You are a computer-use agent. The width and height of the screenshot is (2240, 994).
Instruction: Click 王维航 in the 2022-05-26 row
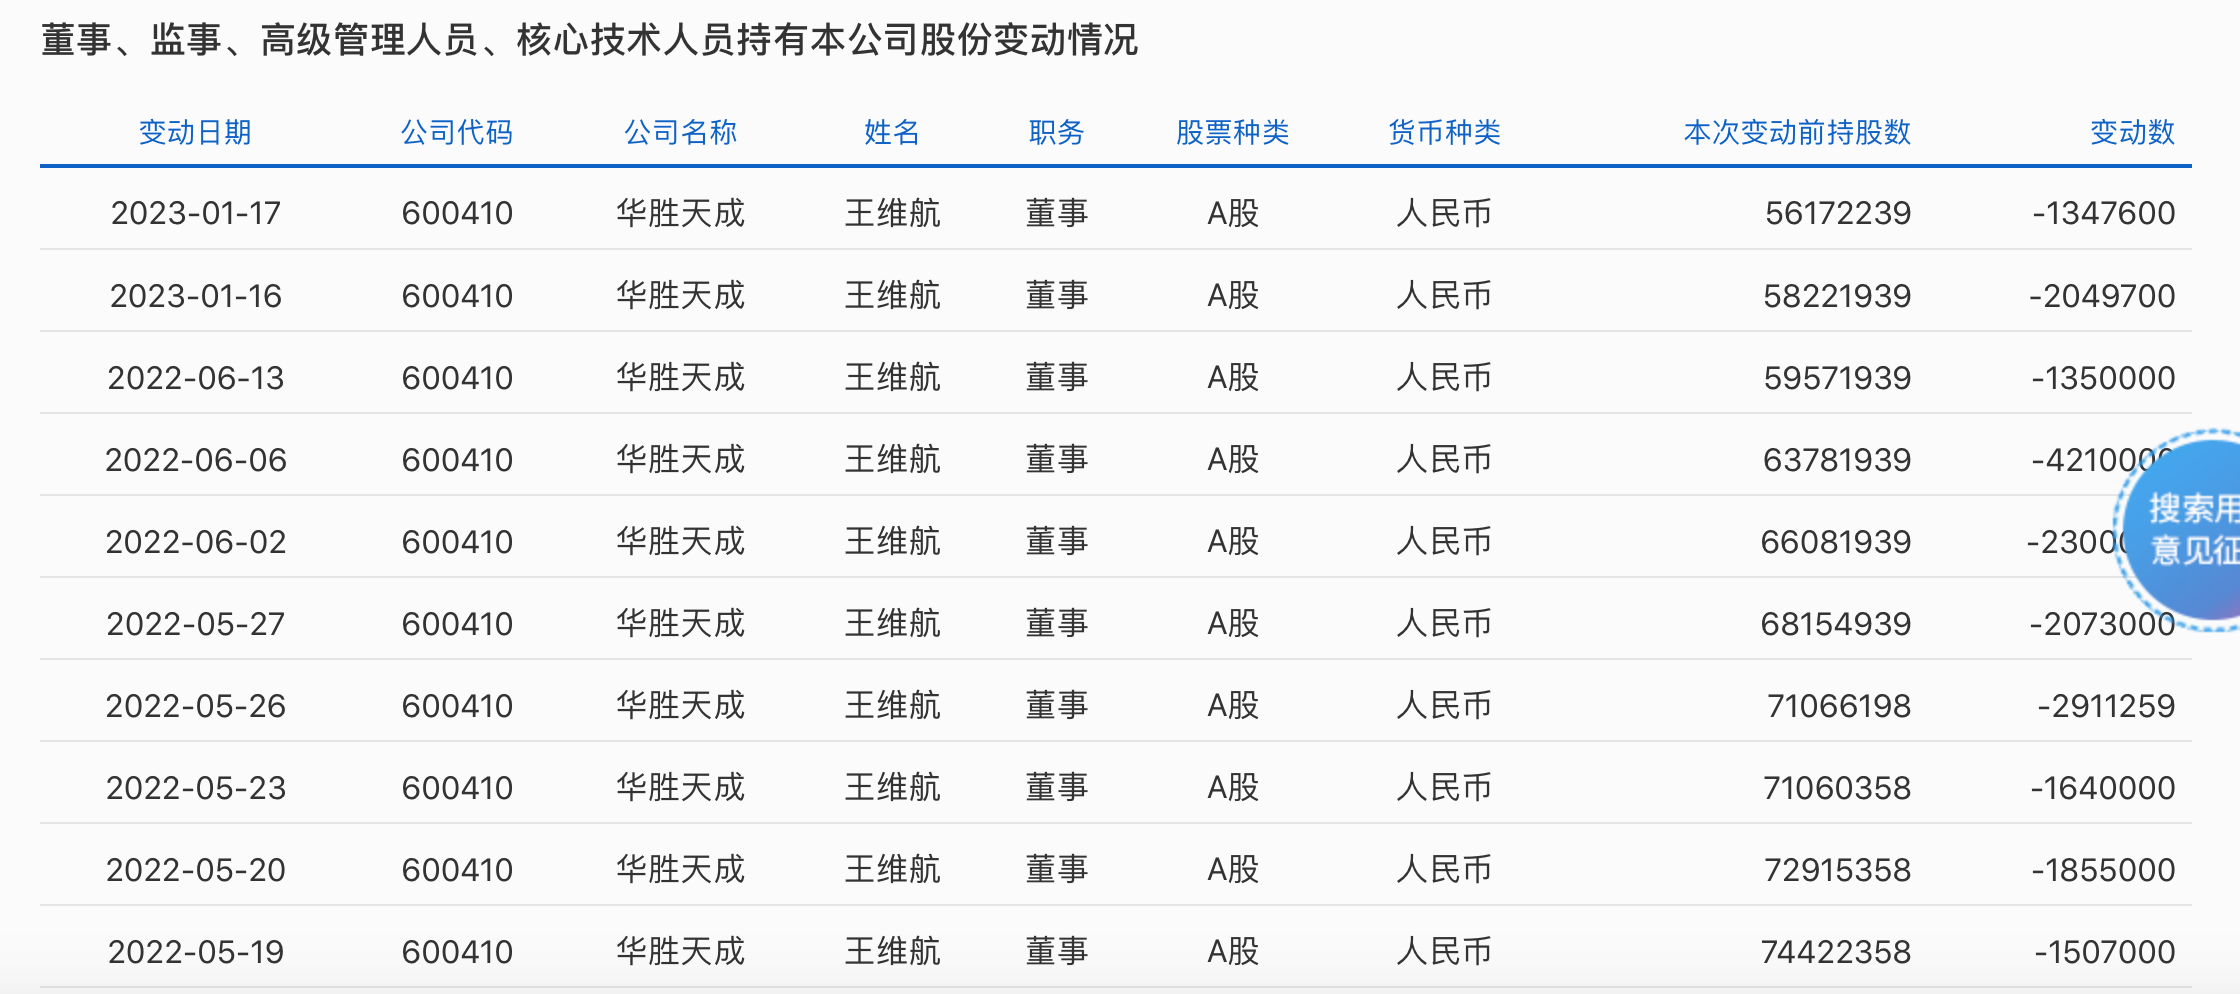click(x=892, y=706)
